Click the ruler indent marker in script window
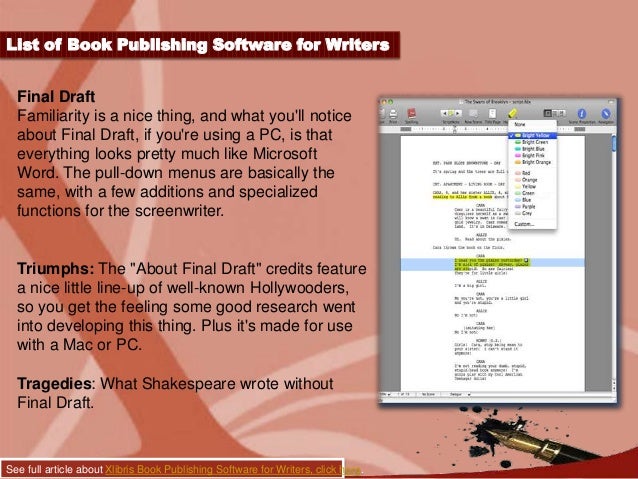The image size is (638, 479). pos(454,129)
